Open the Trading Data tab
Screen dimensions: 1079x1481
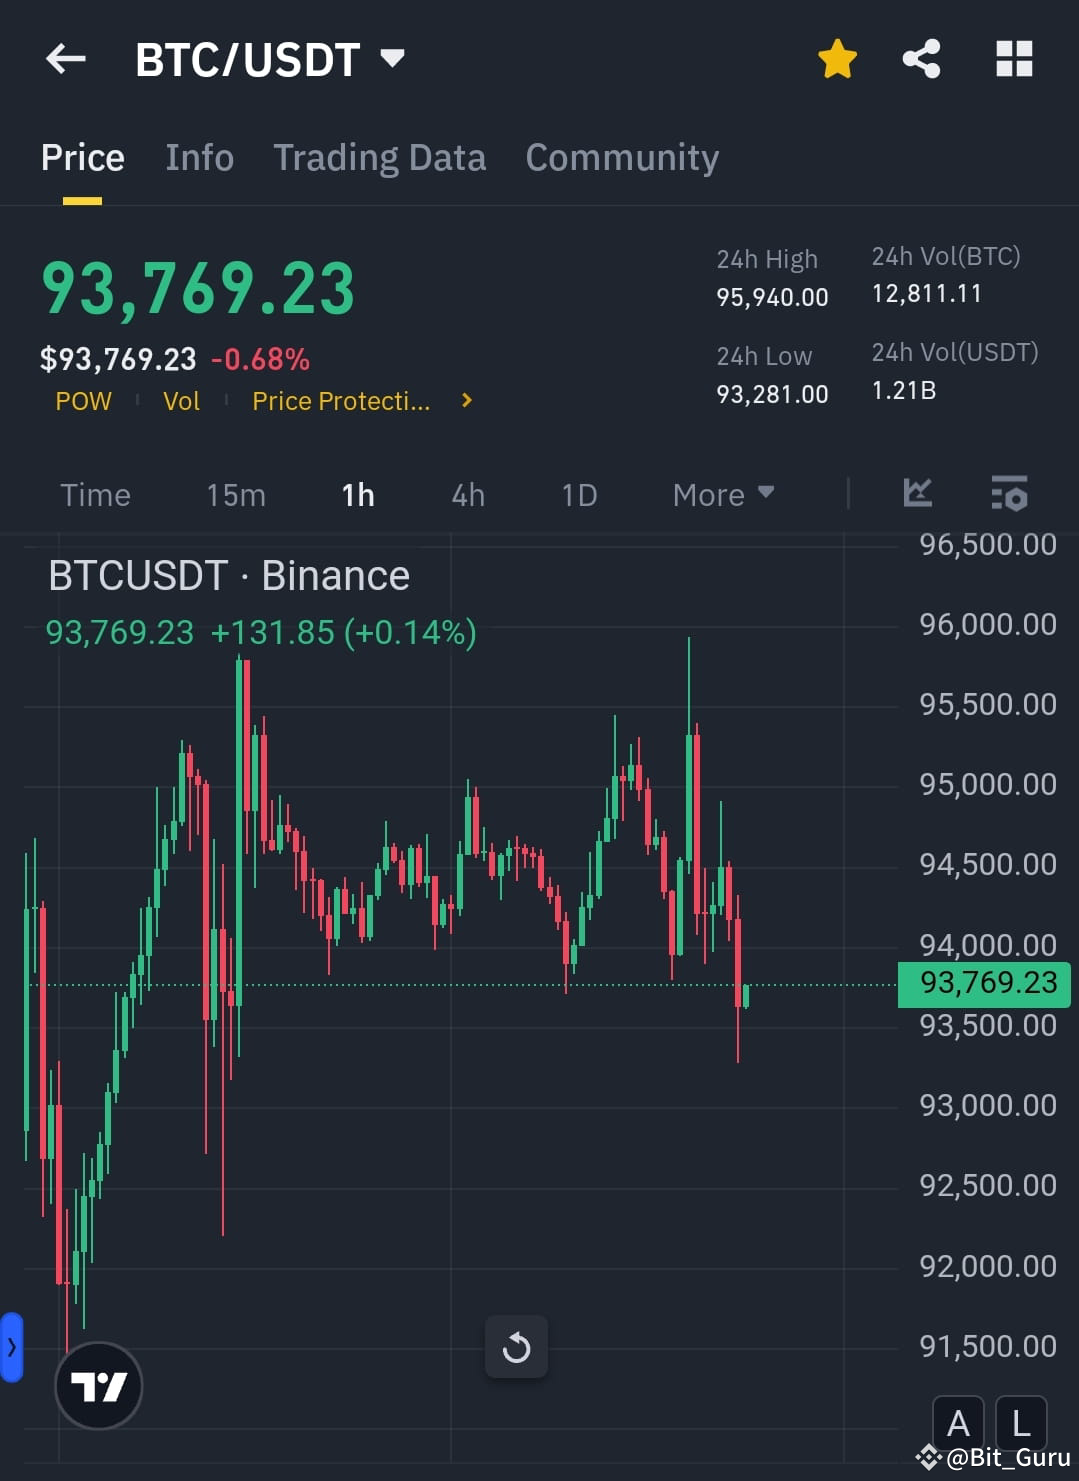pos(379,157)
